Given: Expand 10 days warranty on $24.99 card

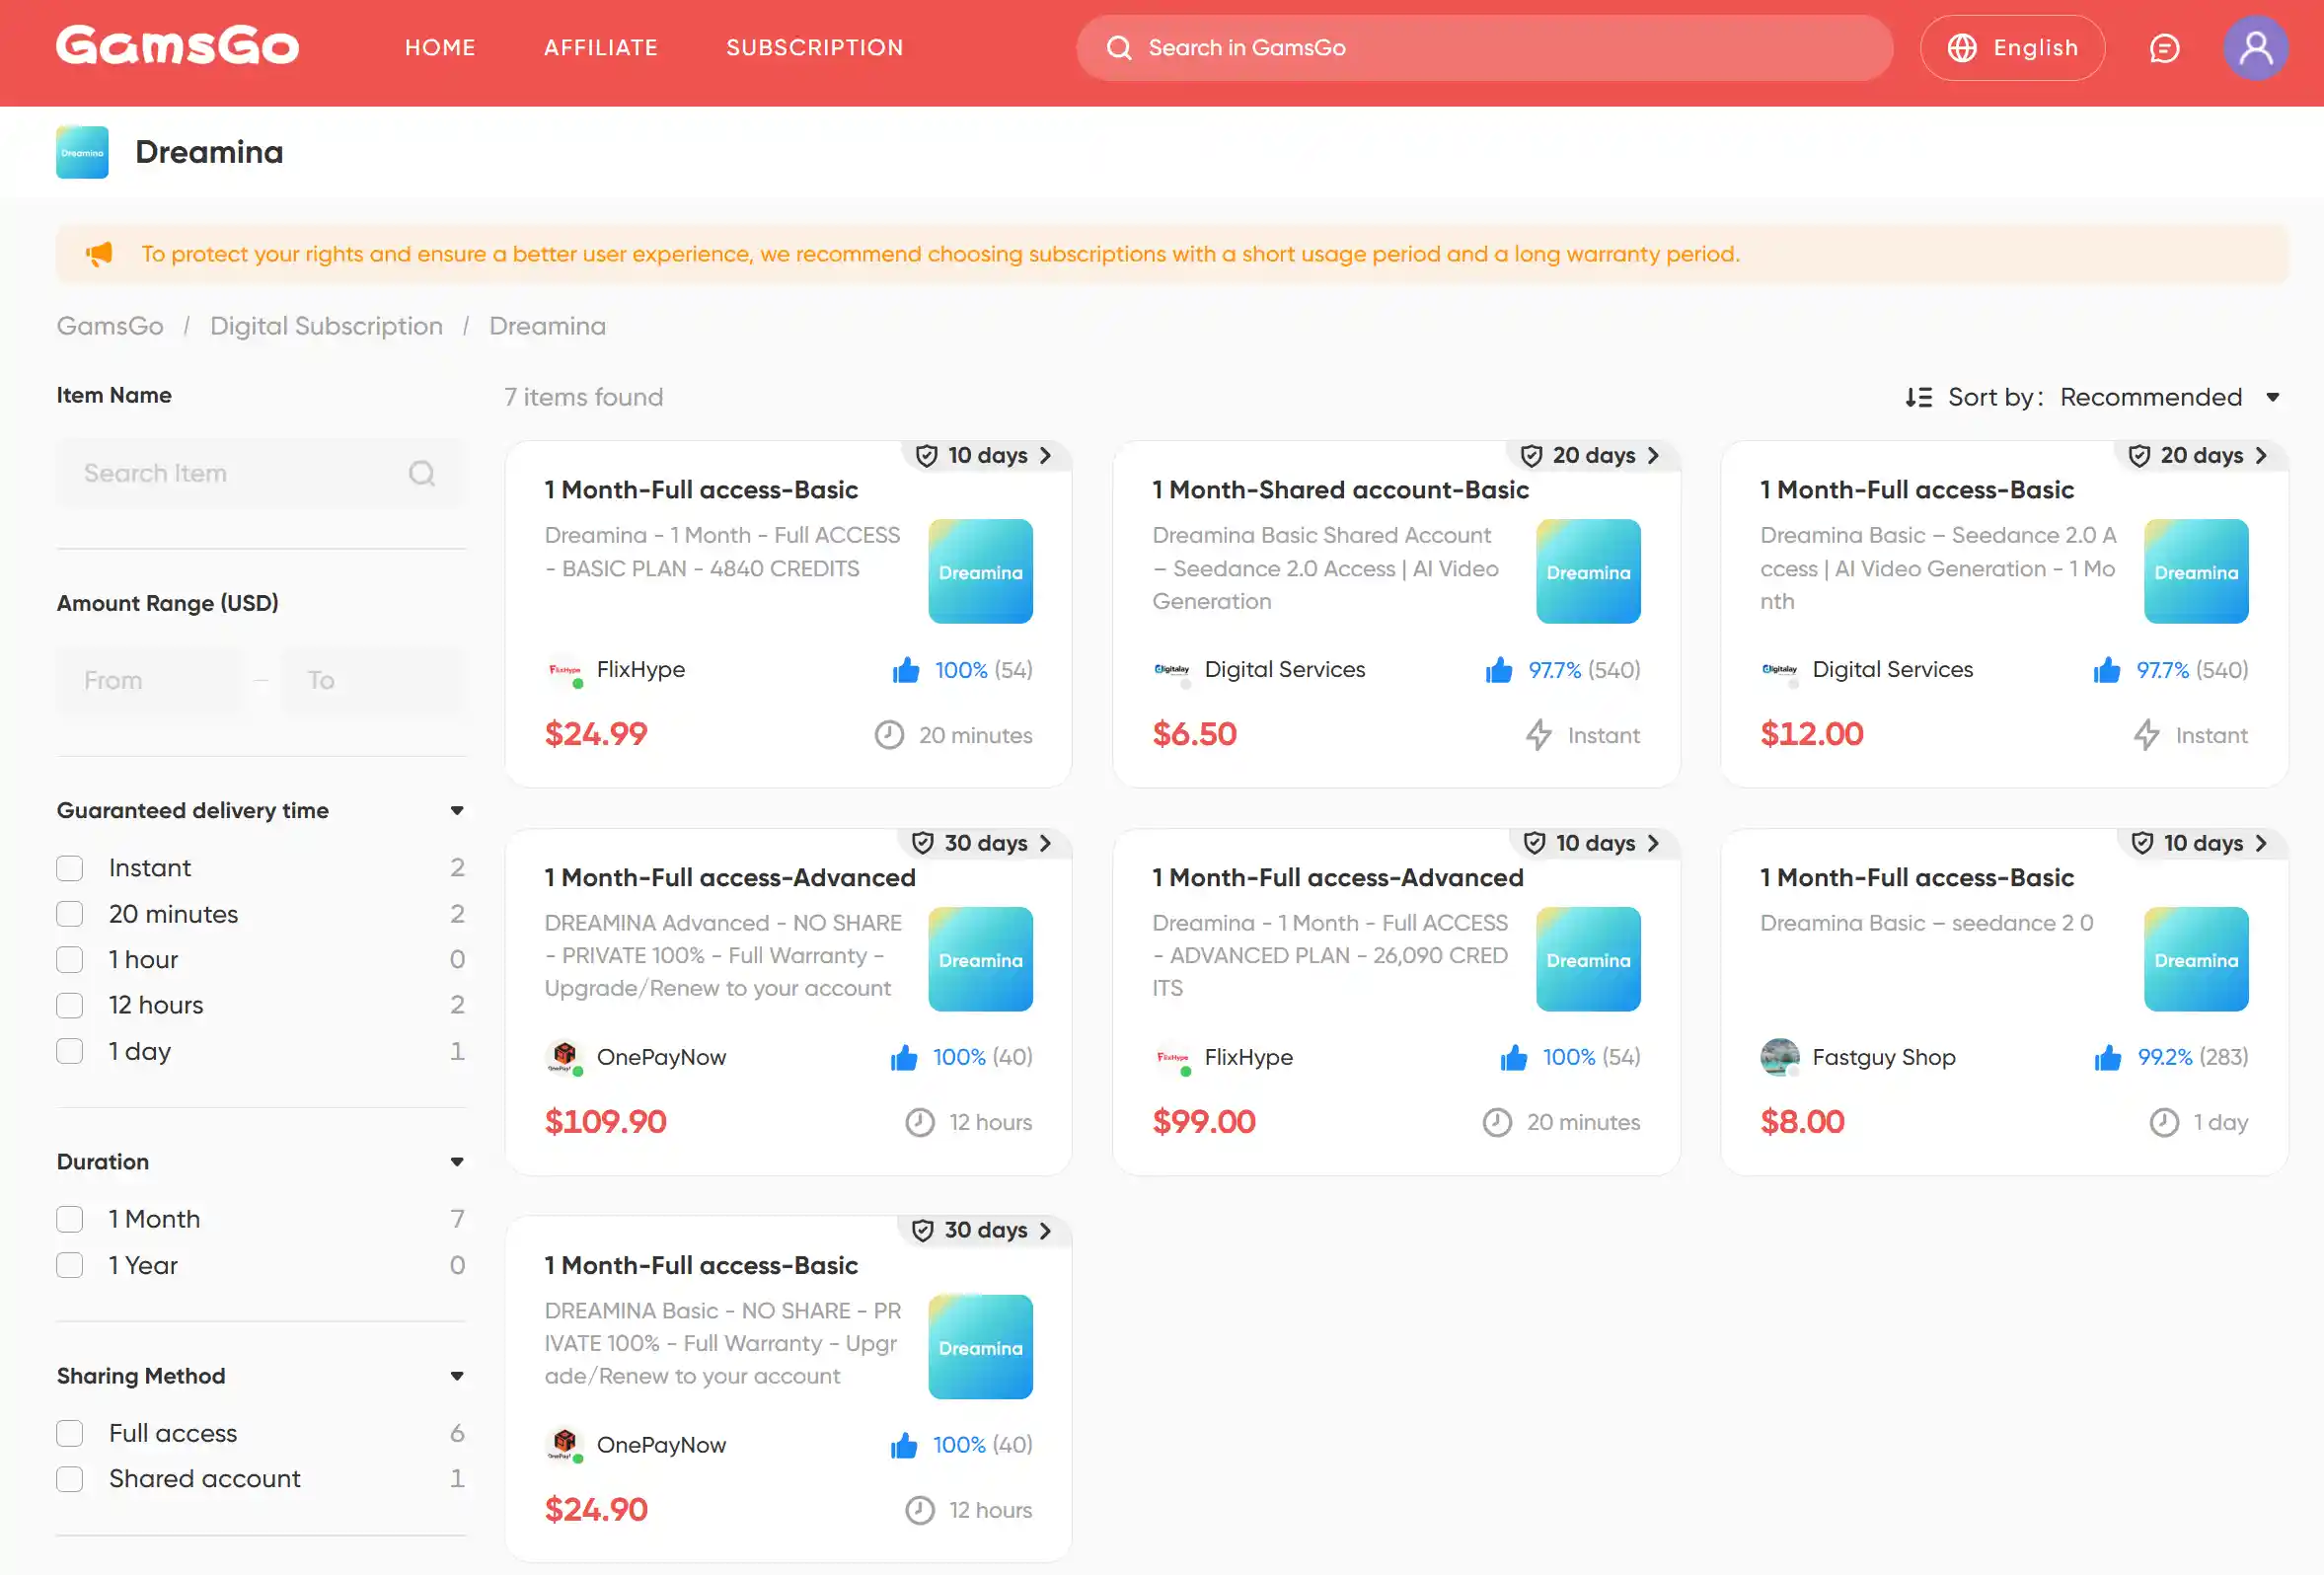Looking at the screenshot, I should click(x=985, y=456).
